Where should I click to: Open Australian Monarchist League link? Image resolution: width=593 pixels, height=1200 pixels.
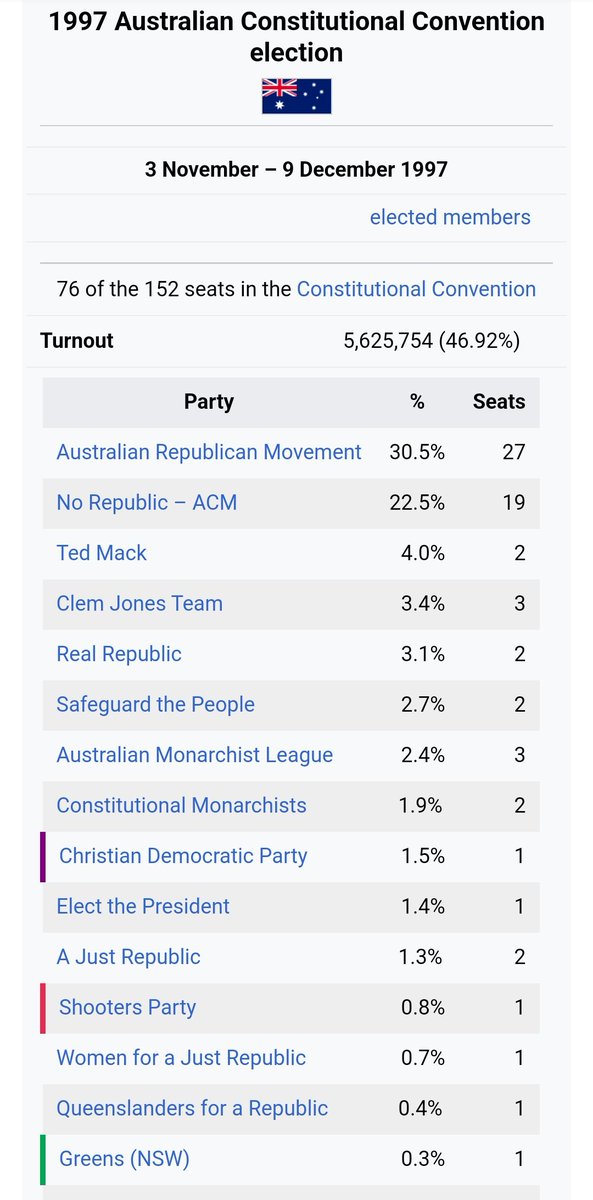(195, 755)
